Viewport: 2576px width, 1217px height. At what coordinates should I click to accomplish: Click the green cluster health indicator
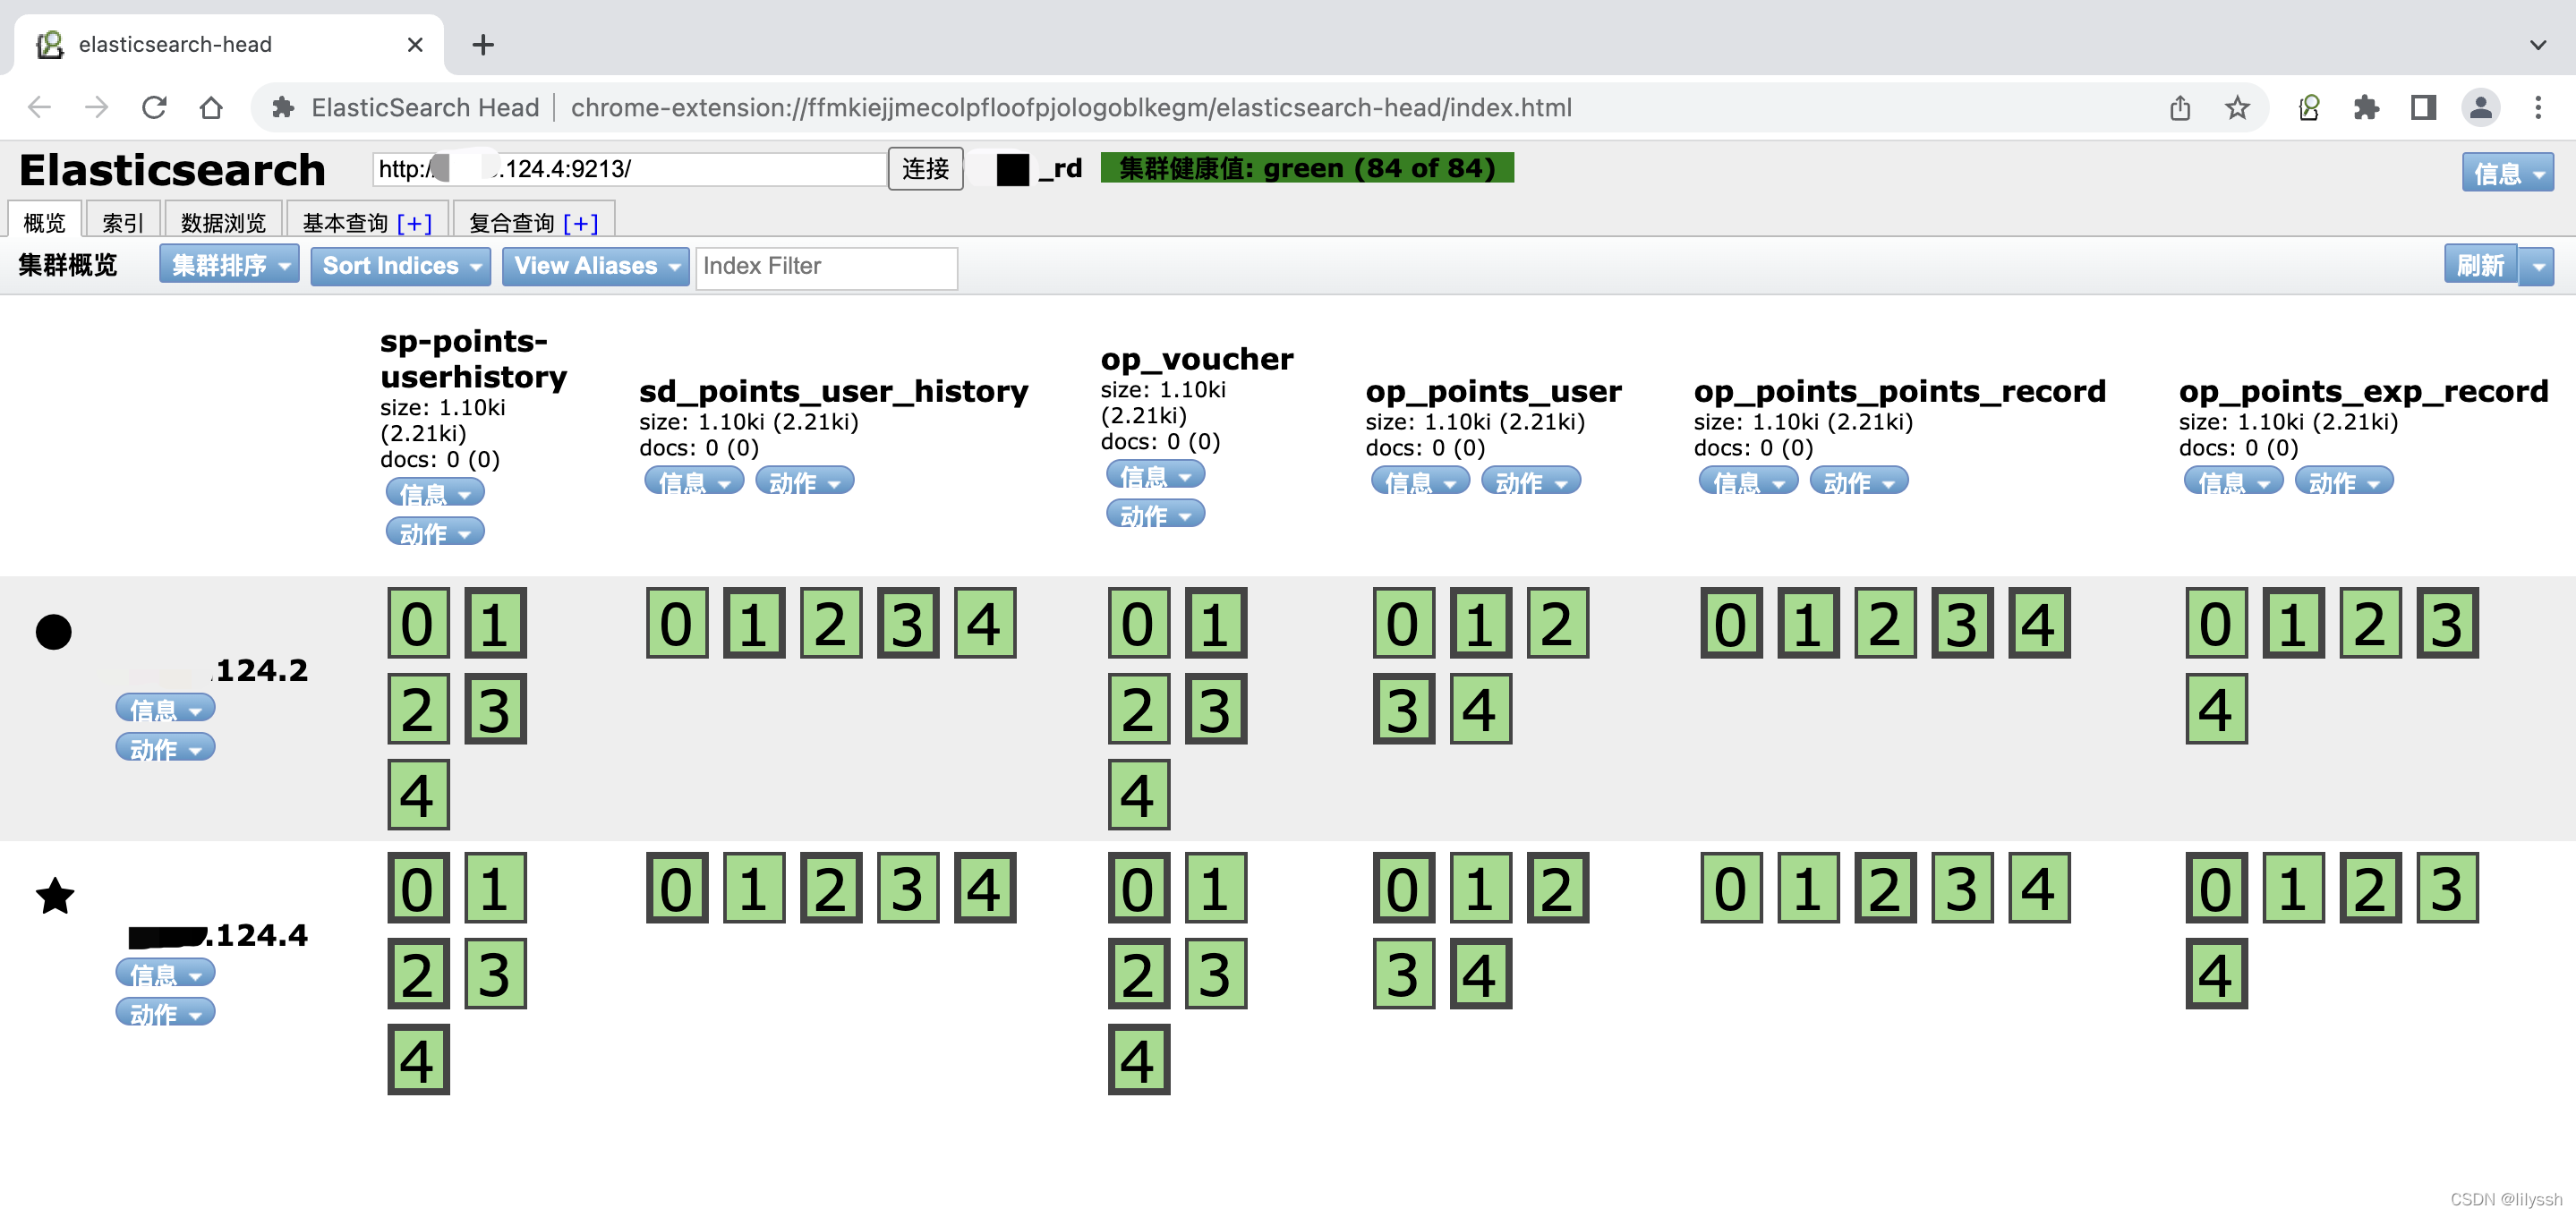[1306, 168]
